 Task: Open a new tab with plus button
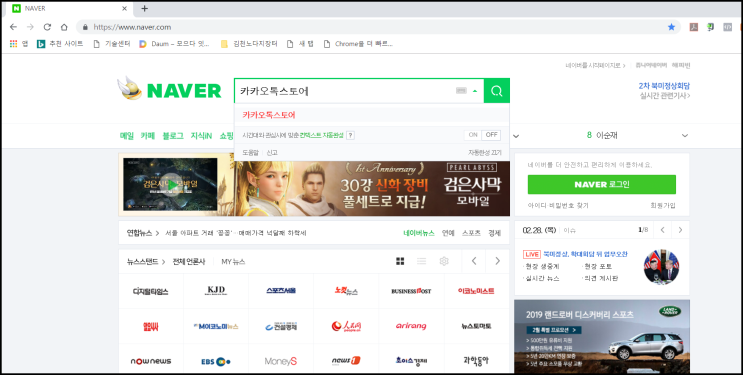coord(145,9)
